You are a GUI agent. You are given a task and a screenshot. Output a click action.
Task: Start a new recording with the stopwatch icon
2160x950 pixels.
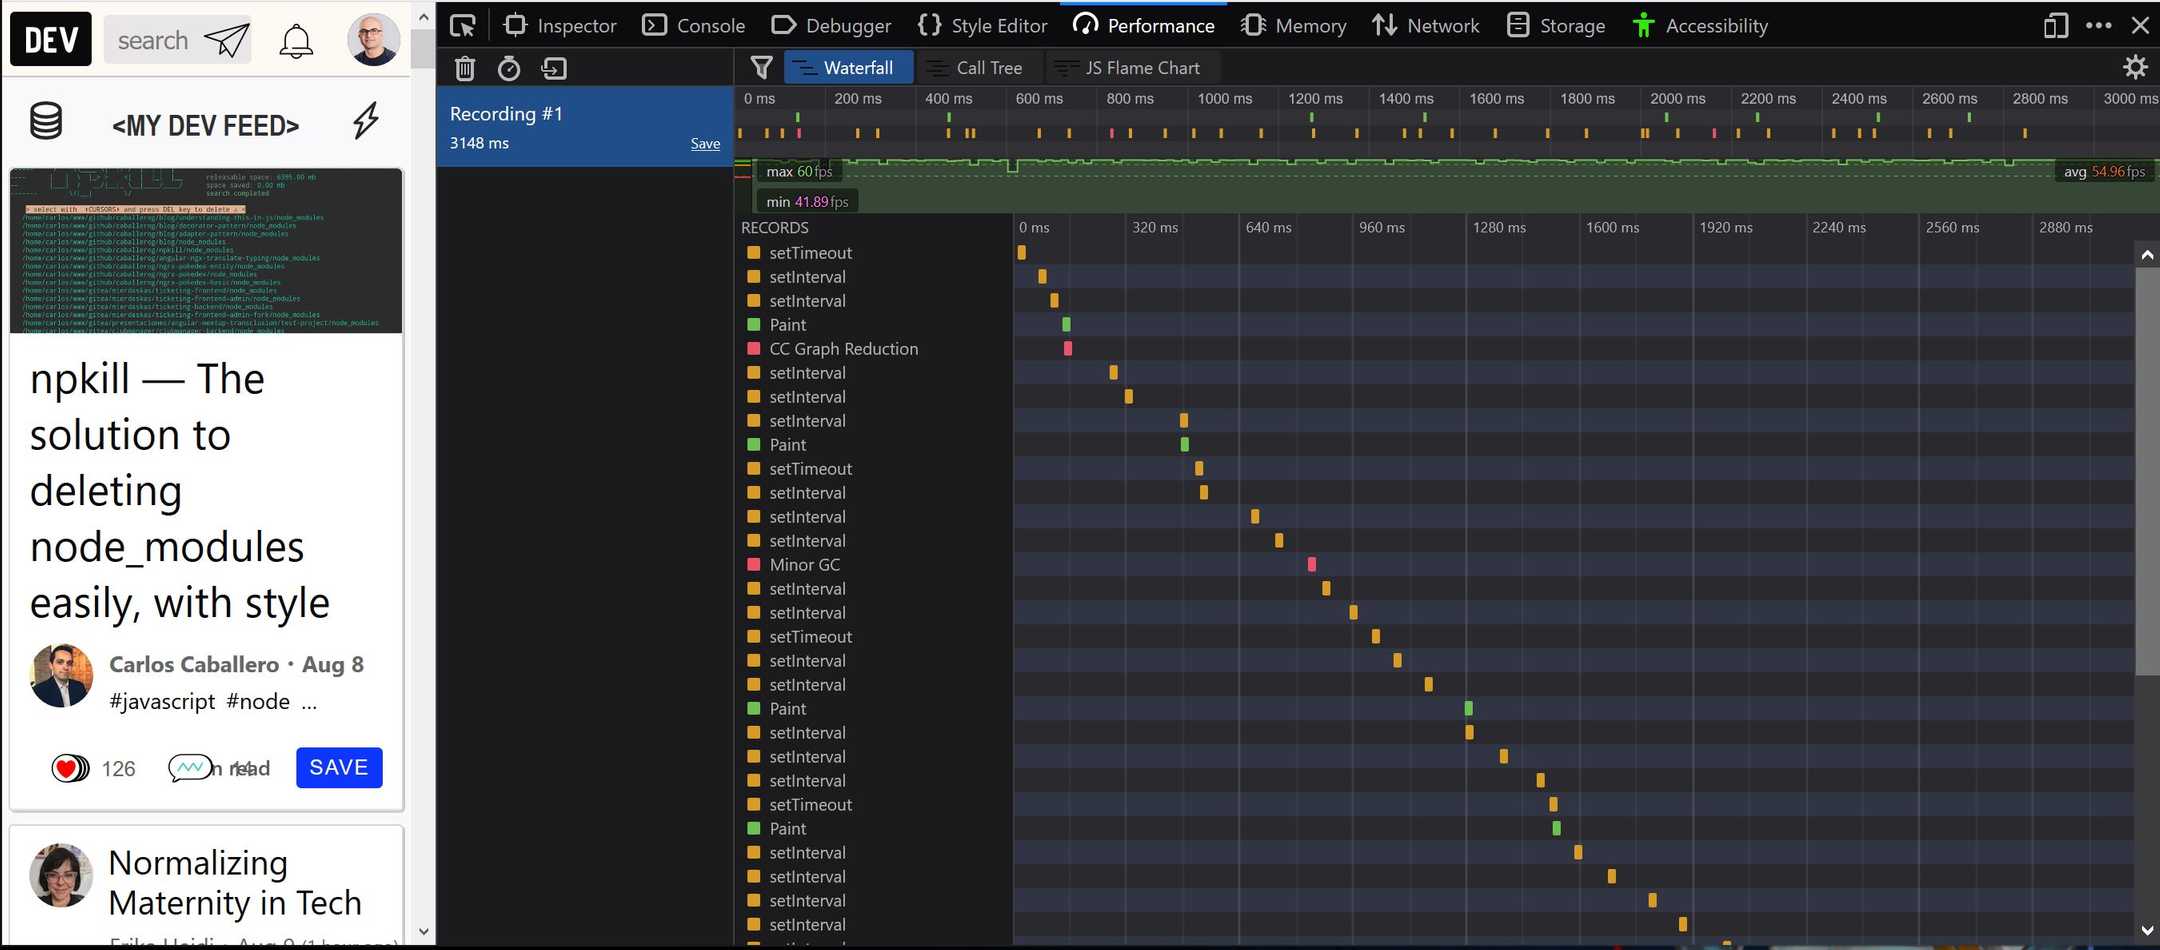tap(509, 69)
